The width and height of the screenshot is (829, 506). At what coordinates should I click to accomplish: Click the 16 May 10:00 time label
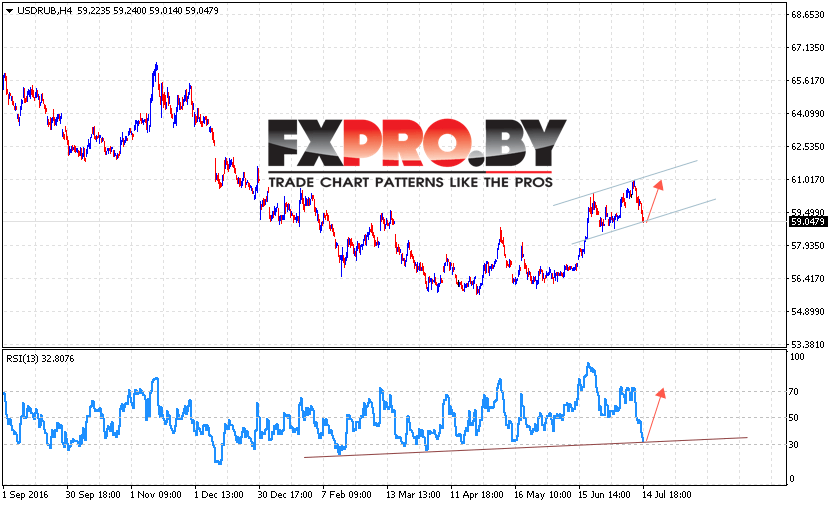click(x=542, y=495)
